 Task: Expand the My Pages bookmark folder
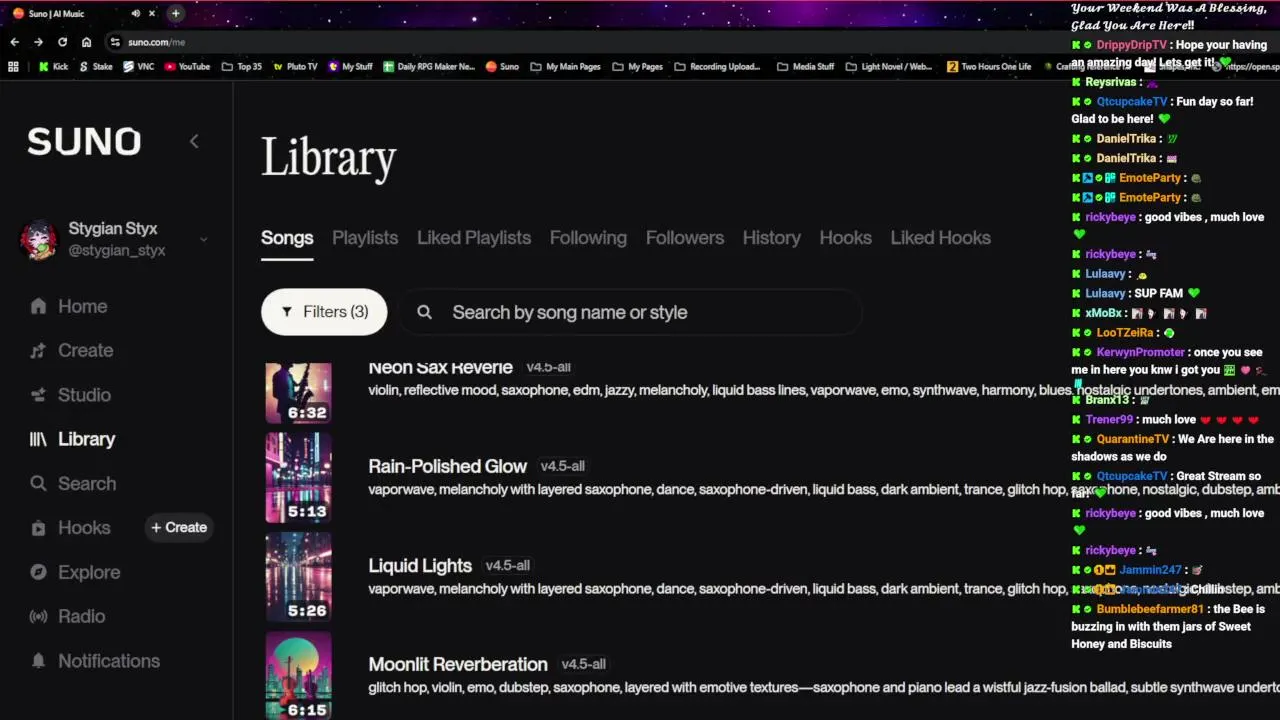coord(637,67)
